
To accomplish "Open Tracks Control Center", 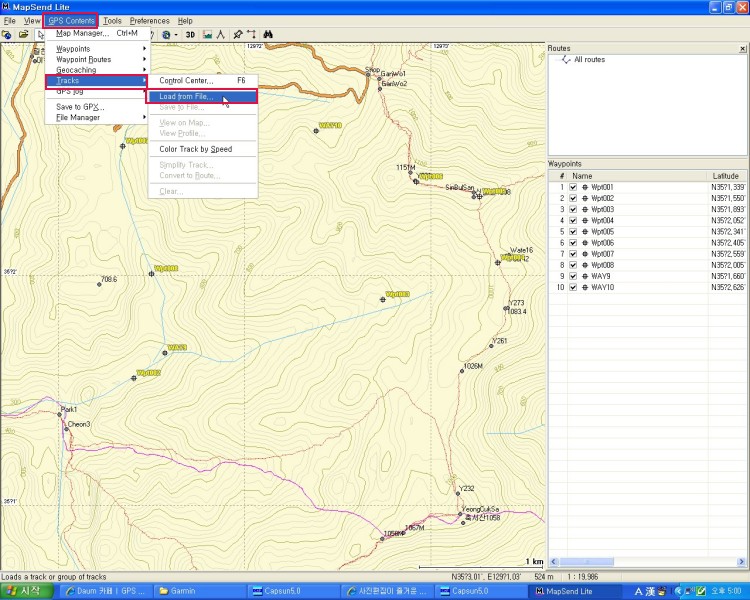I will coord(202,80).
